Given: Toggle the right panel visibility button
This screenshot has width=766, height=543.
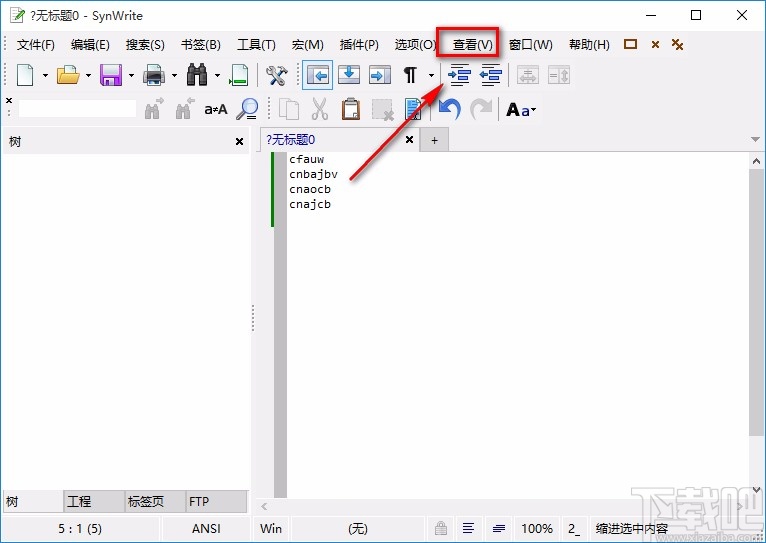Looking at the screenshot, I should [x=379, y=75].
